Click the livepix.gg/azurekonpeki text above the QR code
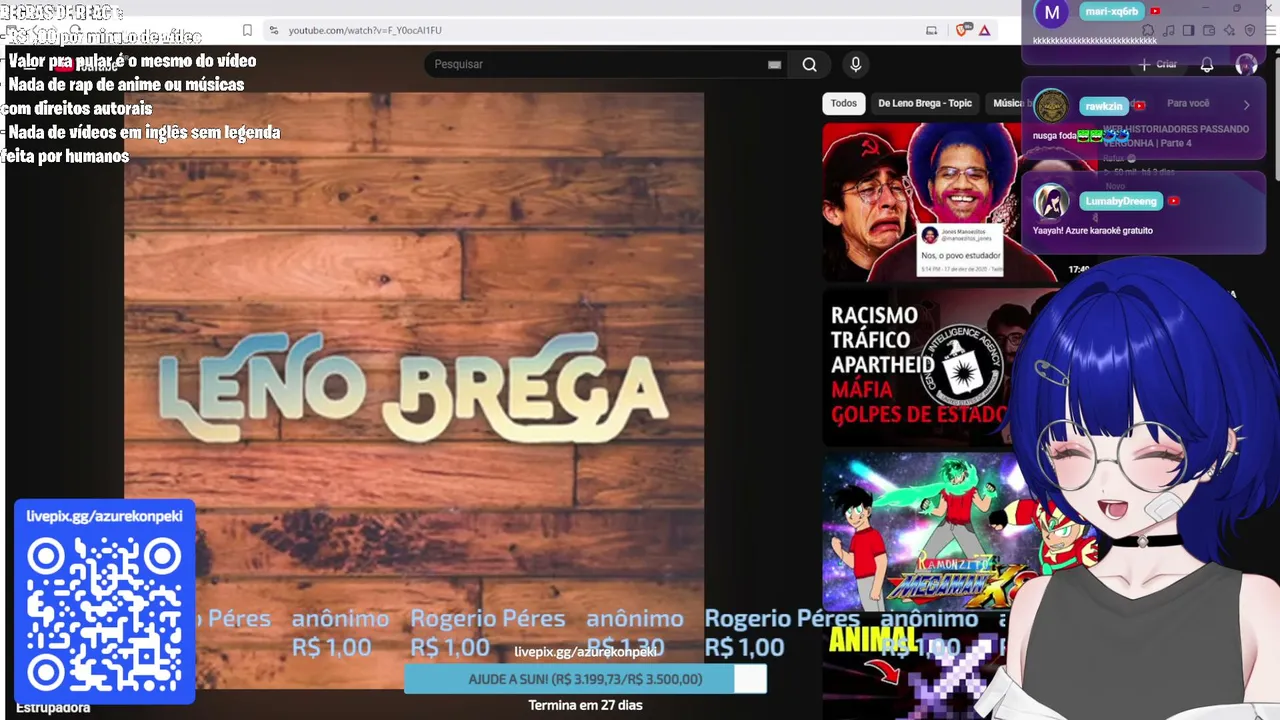The width and height of the screenshot is (1280, 720). pyautogui.click(x=104, y=516)
